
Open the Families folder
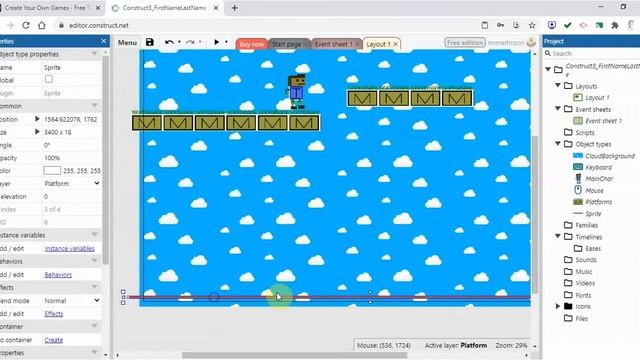tap(587, 225)
